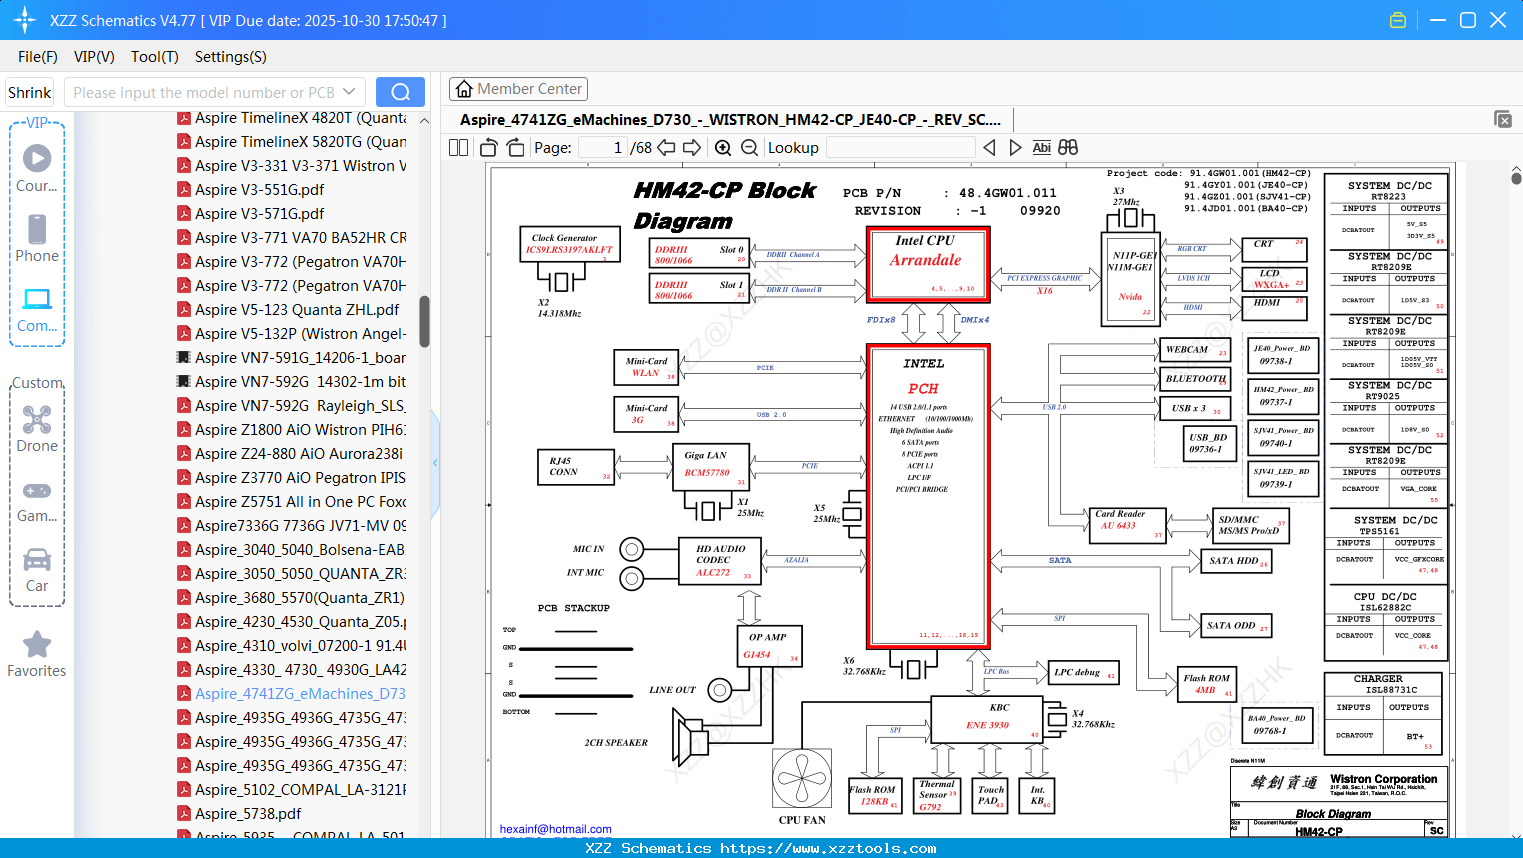Go to the previous page arrow

point(666,147)
